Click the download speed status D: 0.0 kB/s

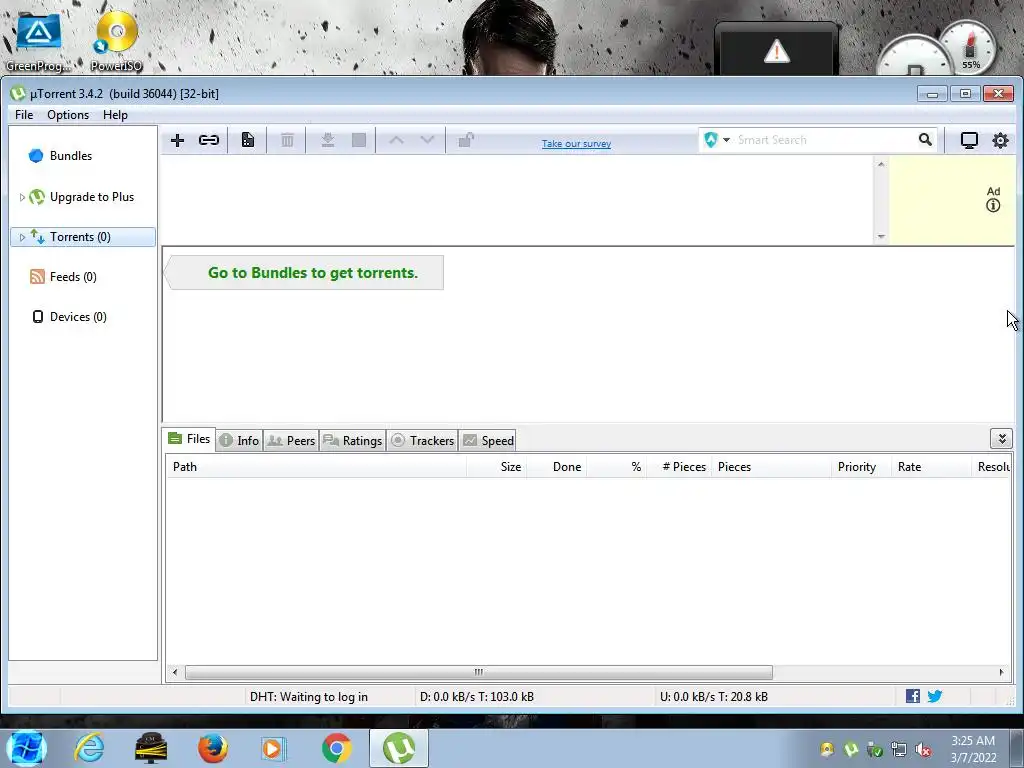[477, 697]
